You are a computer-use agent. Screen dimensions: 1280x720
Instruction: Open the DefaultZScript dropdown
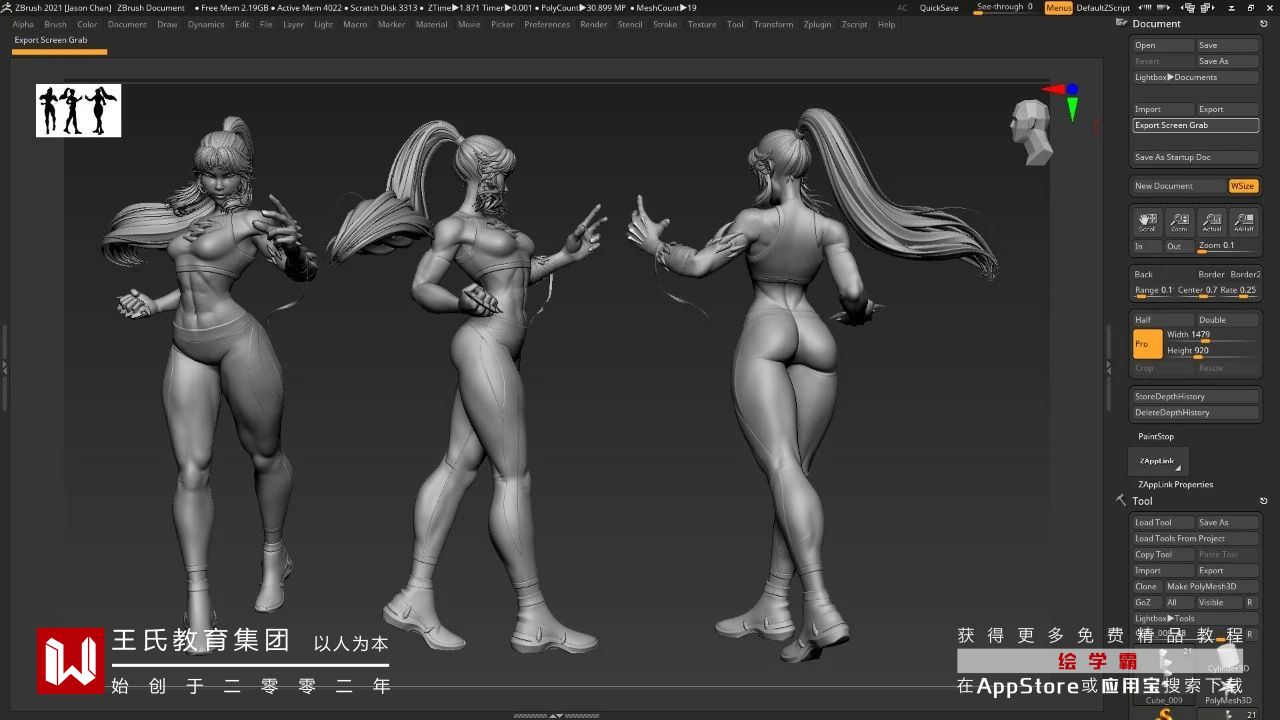click(x=1103, y=8)
